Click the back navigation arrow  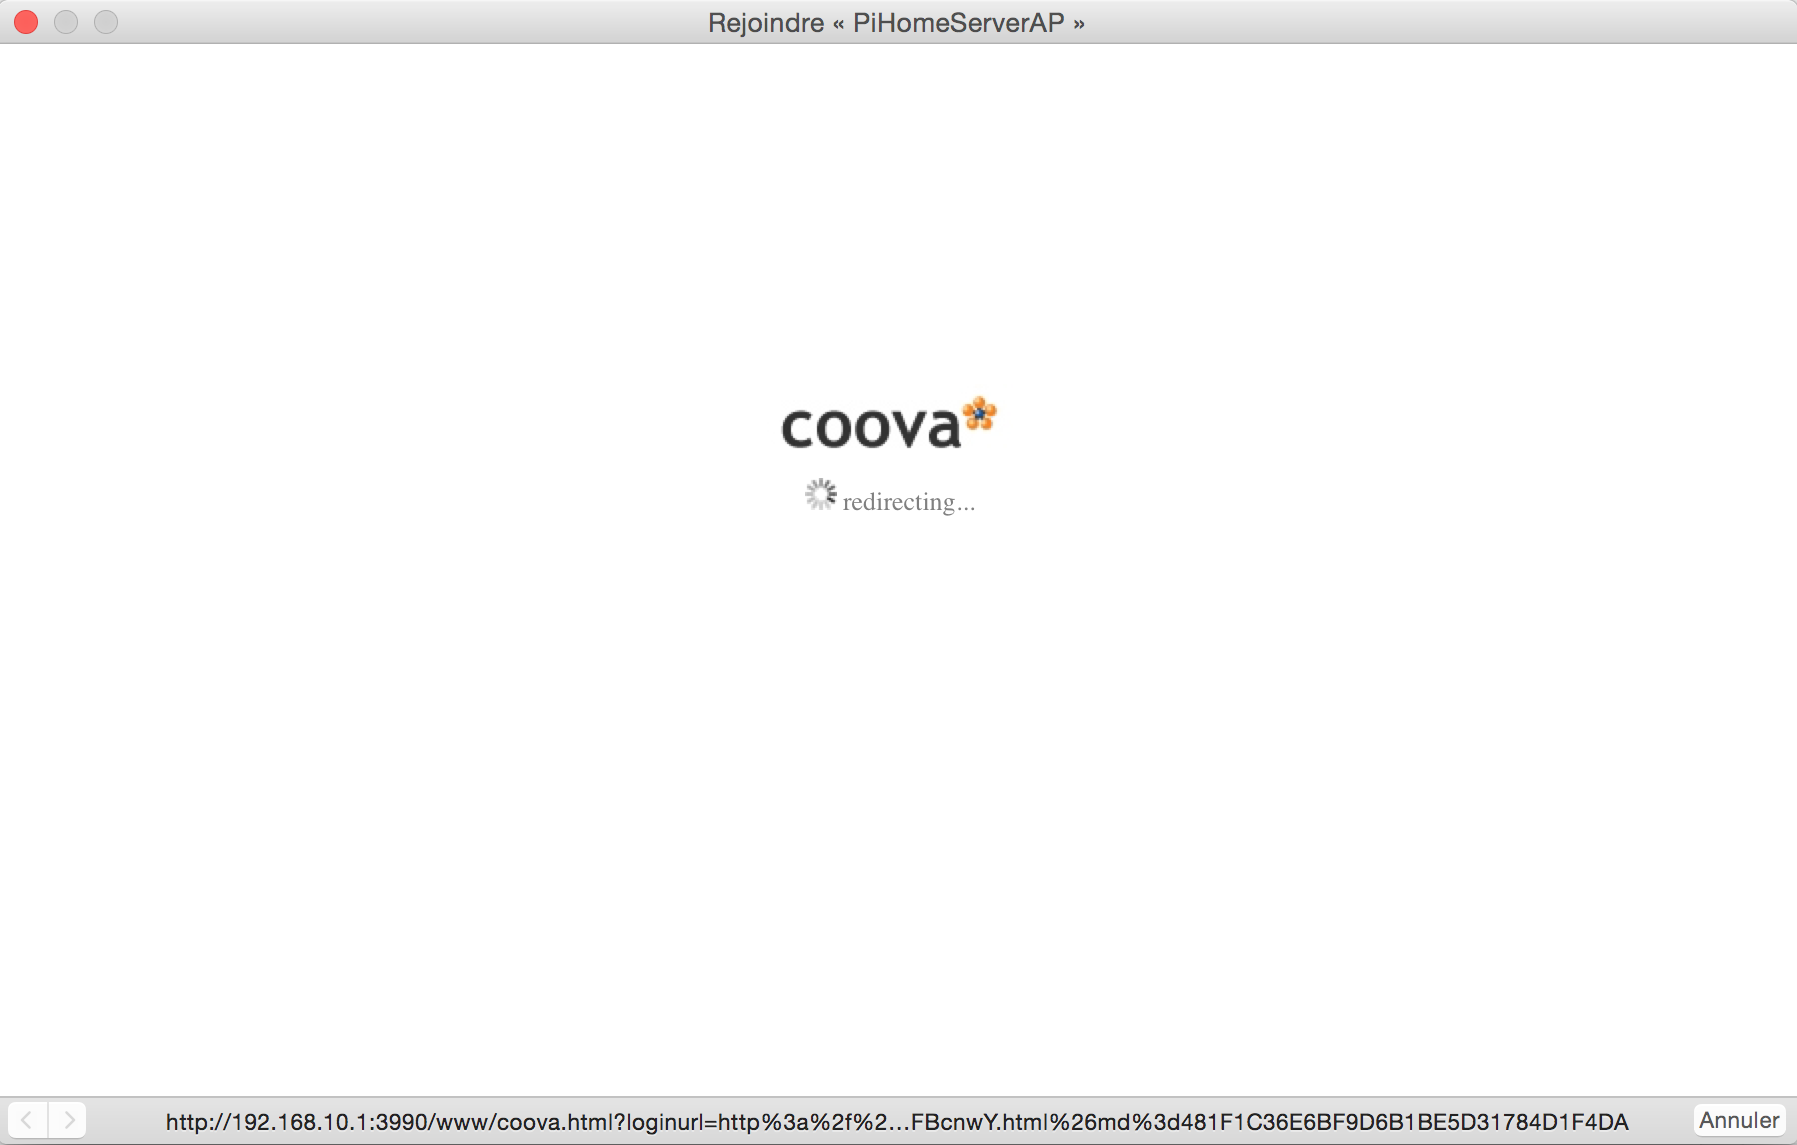(27, 1120)
